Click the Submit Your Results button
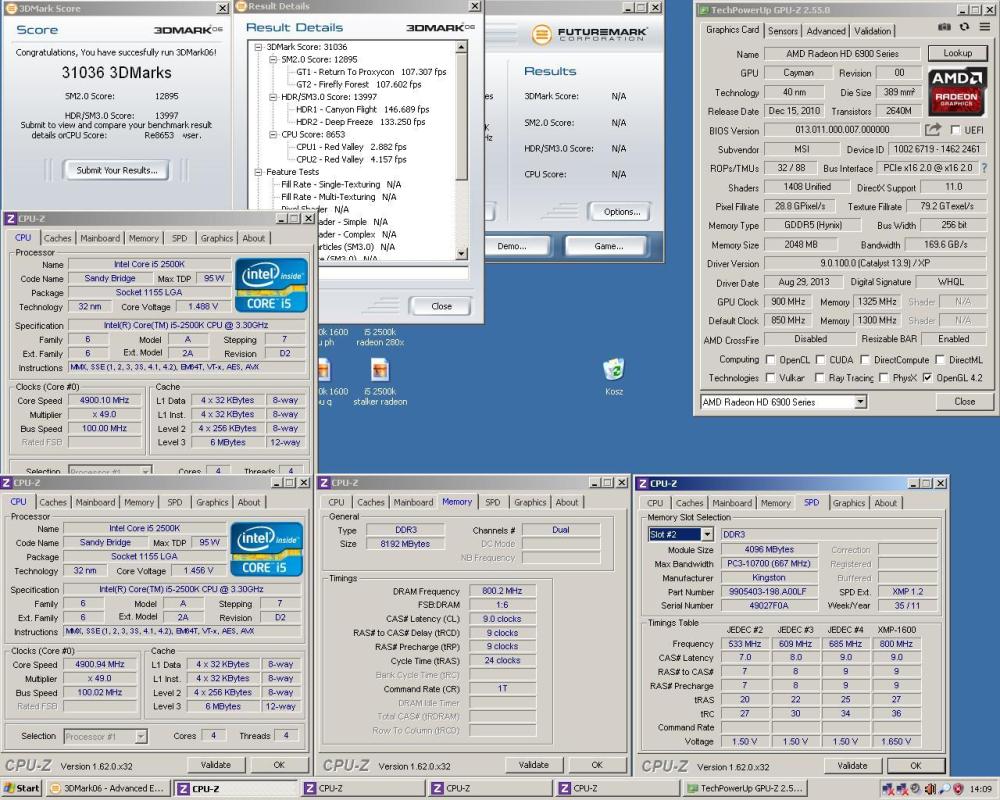This screenshot has width=1000, height=800. pos(117,170)
